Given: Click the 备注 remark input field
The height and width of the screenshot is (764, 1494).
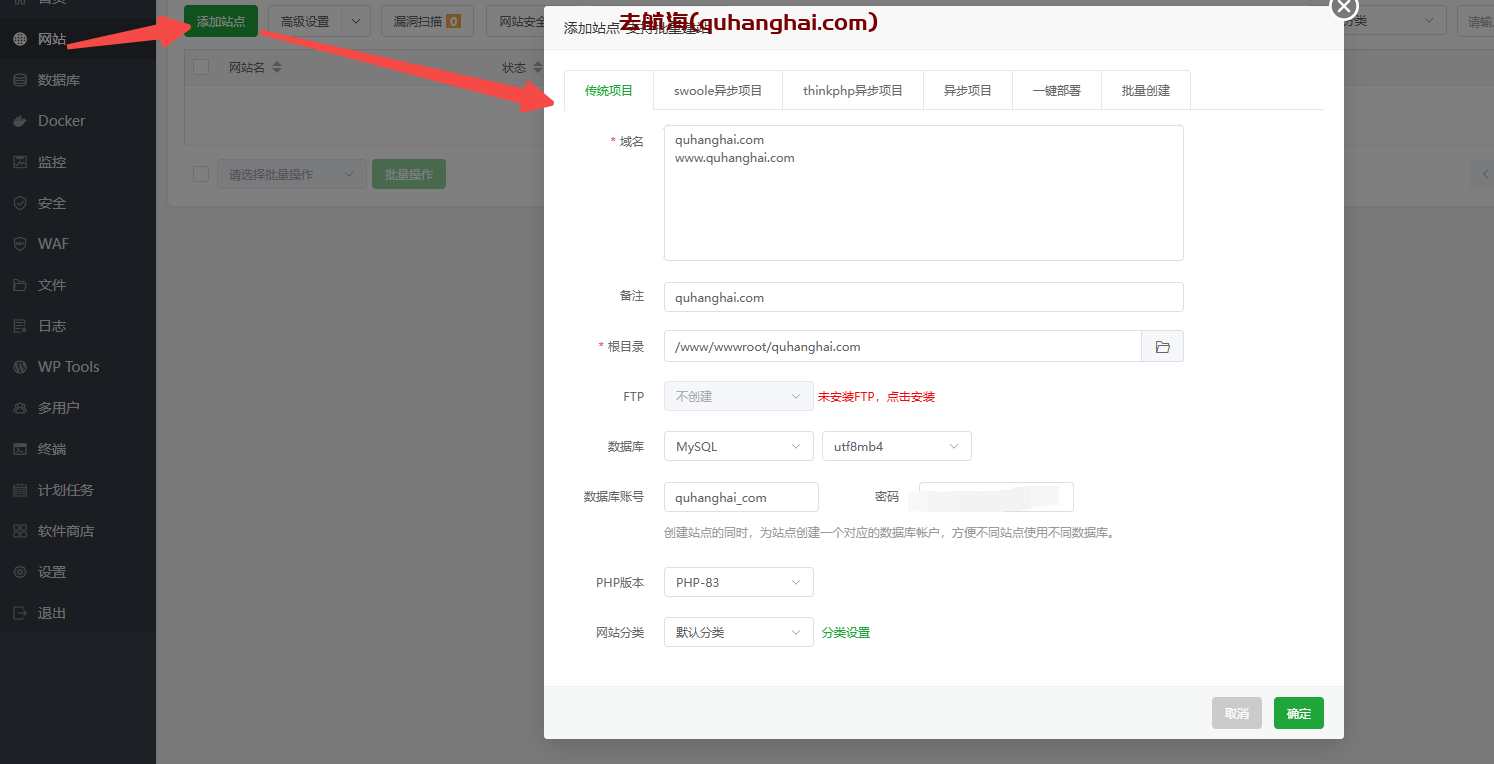Looking at the screenshot, I should pyautogui.click(x=923, y=297).
